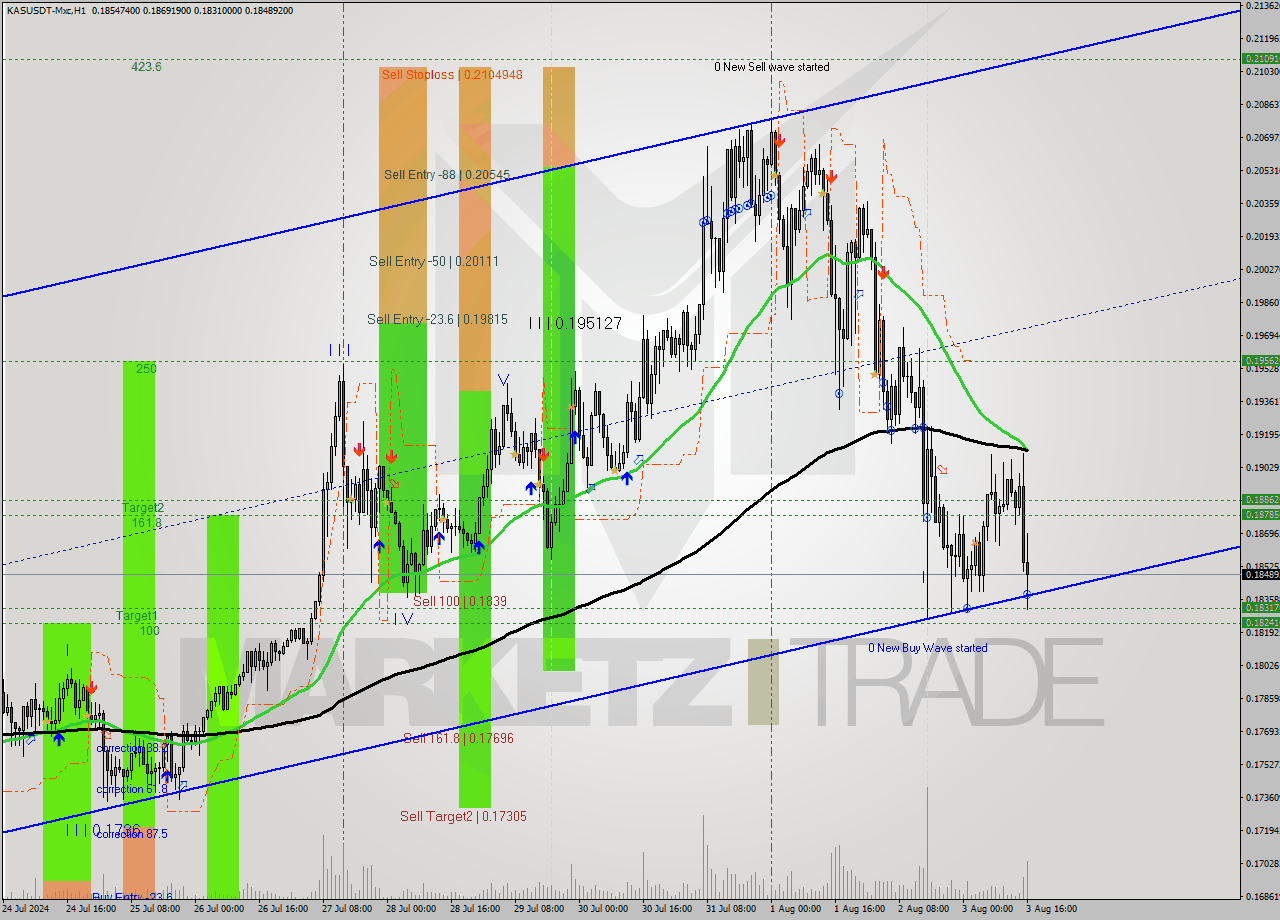Viewport: 1280px width, 920px height.
Task: Click the '30 Jul 00:00' time axis label
Action: click(603, 909)
